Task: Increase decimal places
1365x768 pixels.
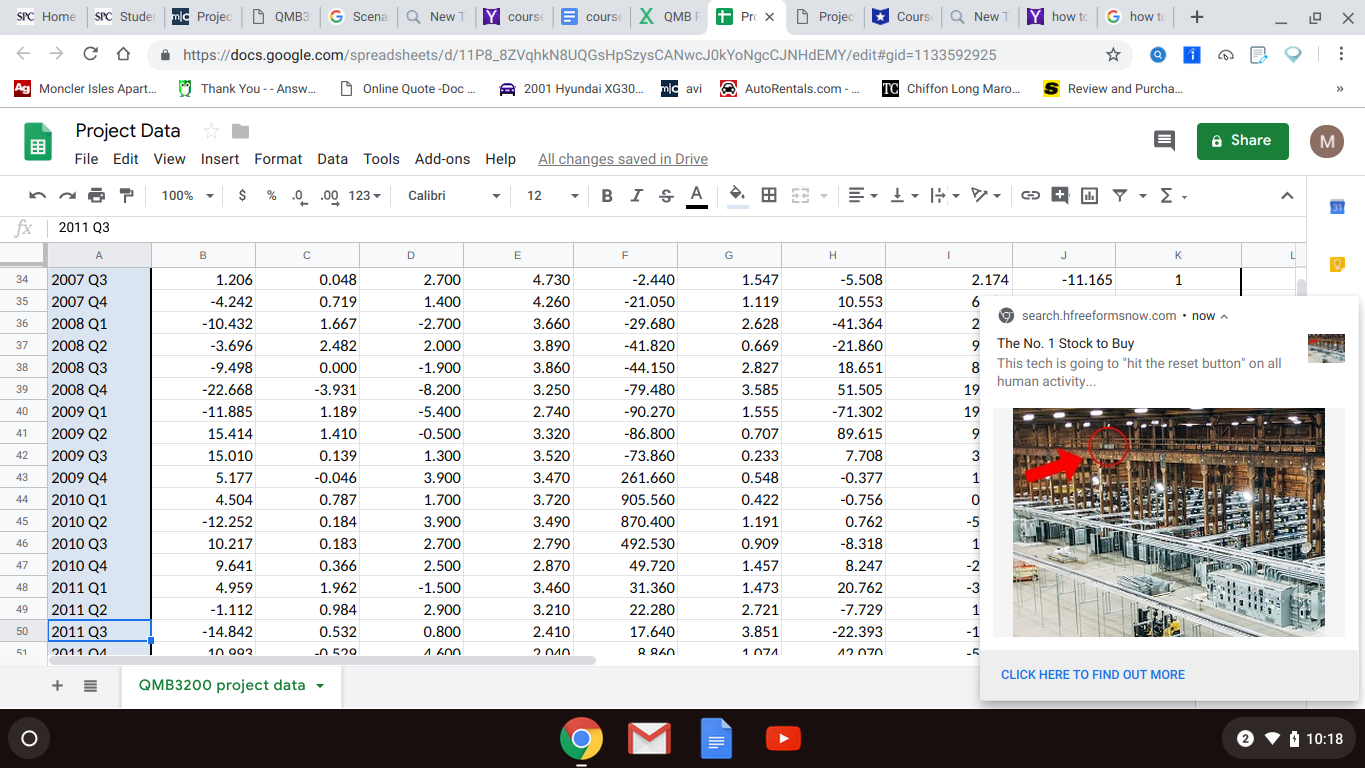Action: [x=328, y=196]
